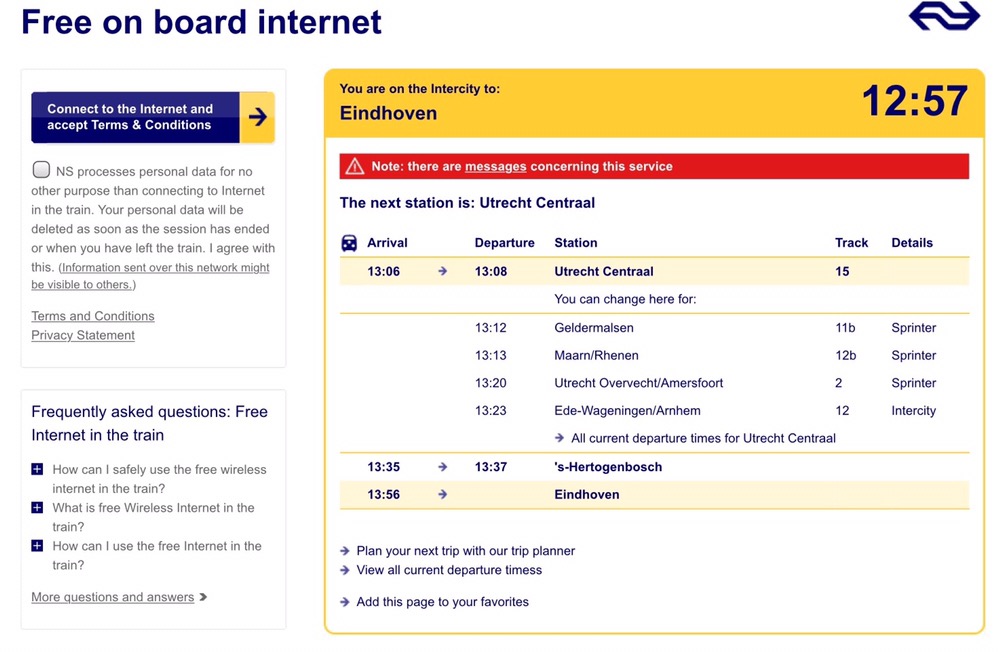Click the "messages" link in red banner
Screen dimensions: 1000x652
tap(495, 167)
